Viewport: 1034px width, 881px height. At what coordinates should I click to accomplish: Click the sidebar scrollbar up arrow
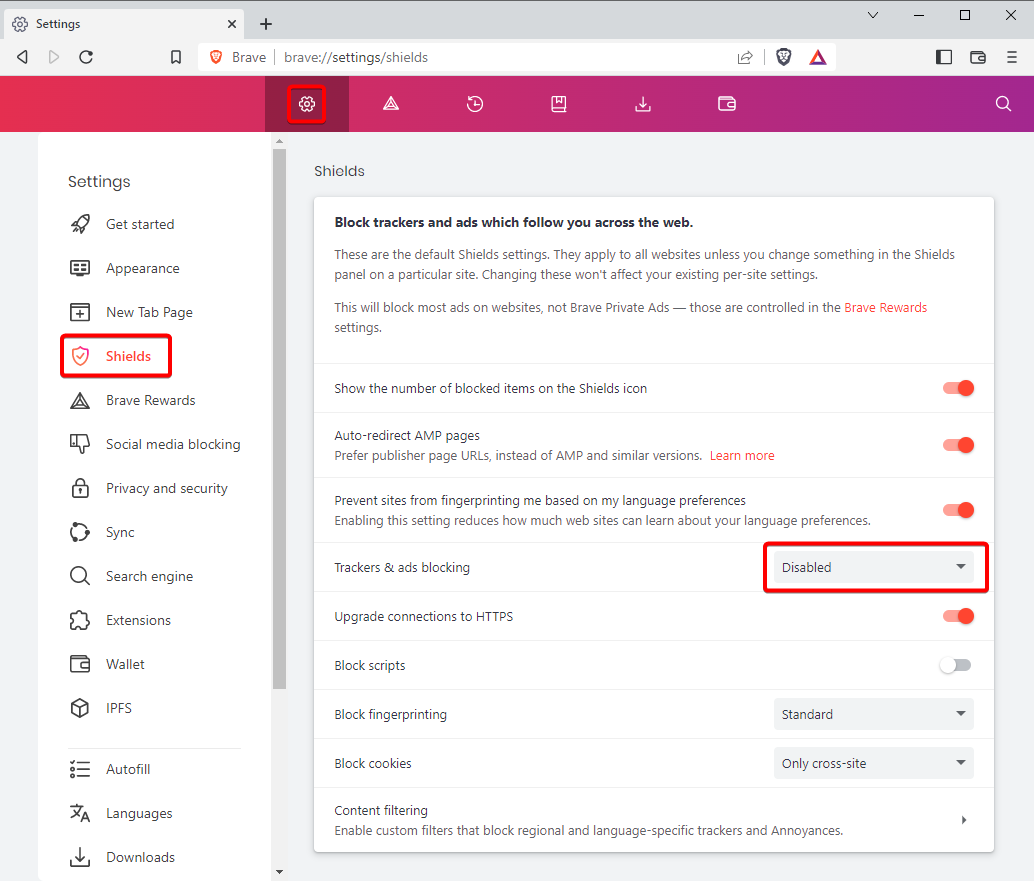[280, 141]
